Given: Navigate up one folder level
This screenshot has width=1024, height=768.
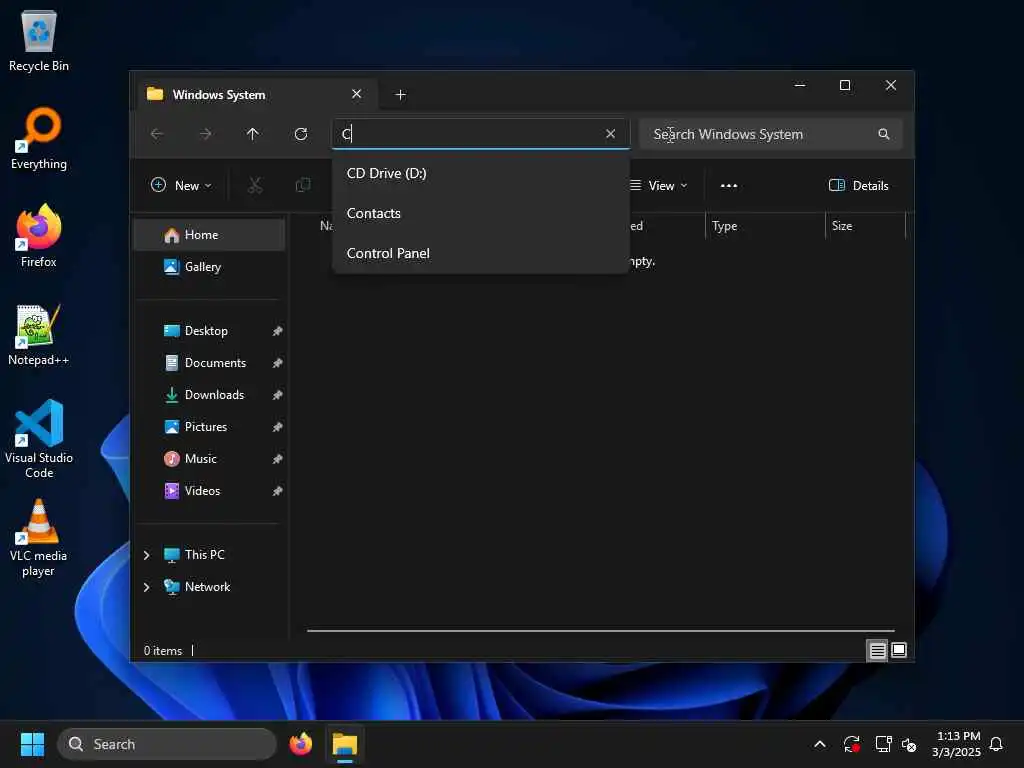Looking at the screenshot, I should (253, 134).
